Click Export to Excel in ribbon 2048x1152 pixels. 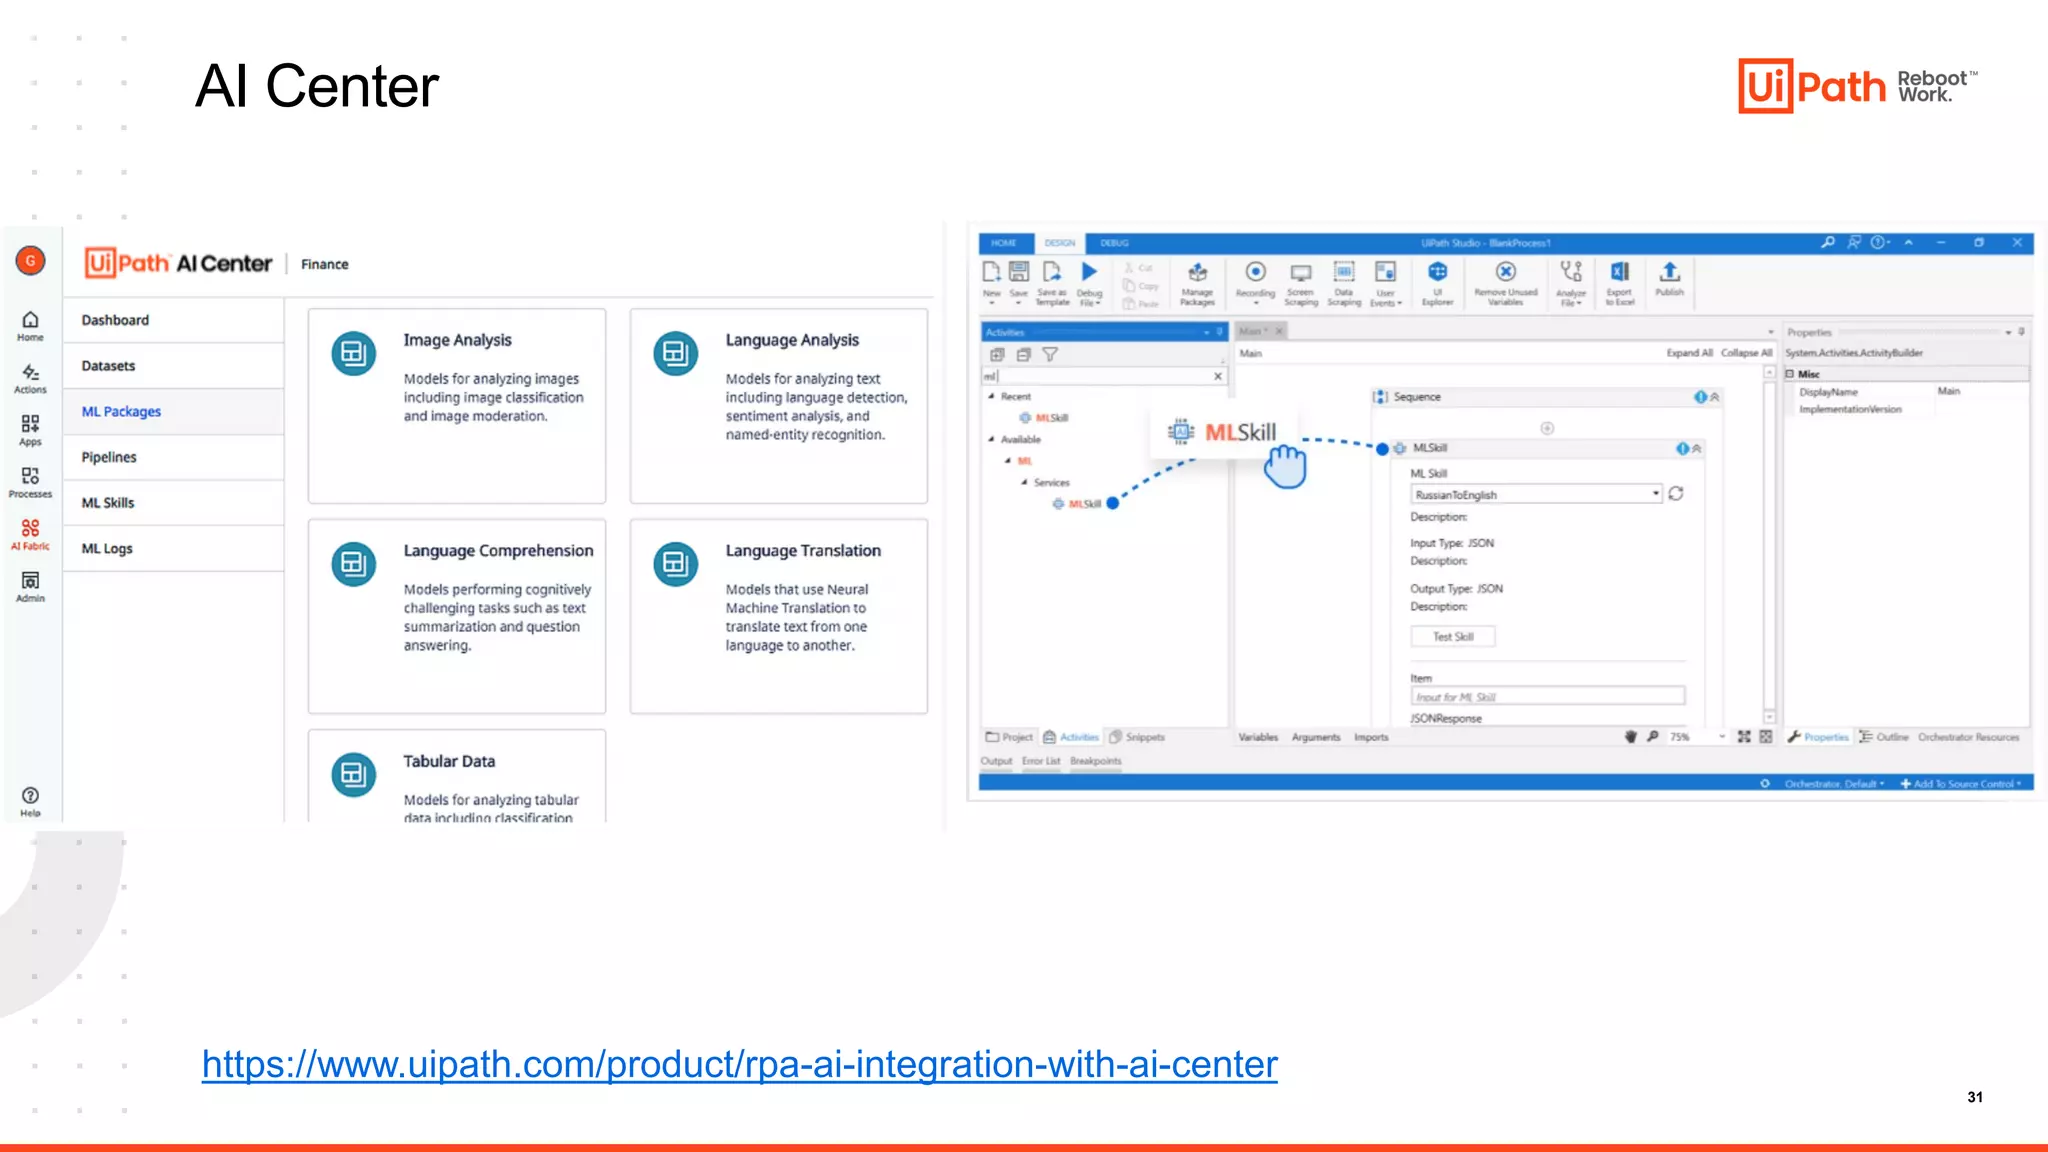point(1619,283)
